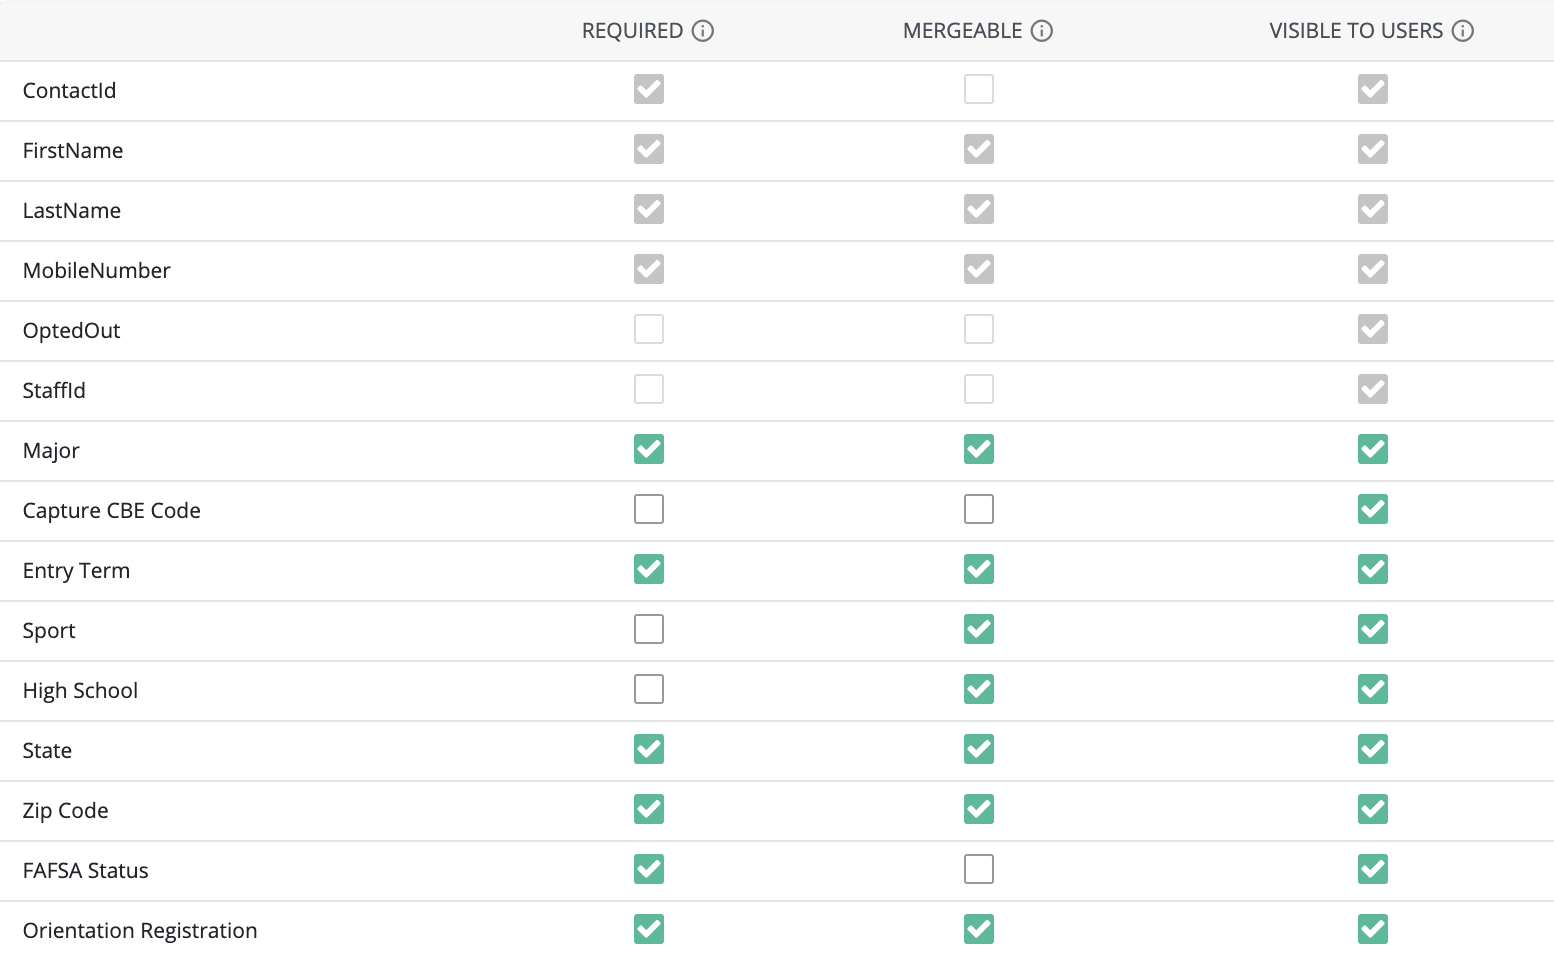
Task: Disable Mergeable for Sport field
Action: [x=979, y=629]
